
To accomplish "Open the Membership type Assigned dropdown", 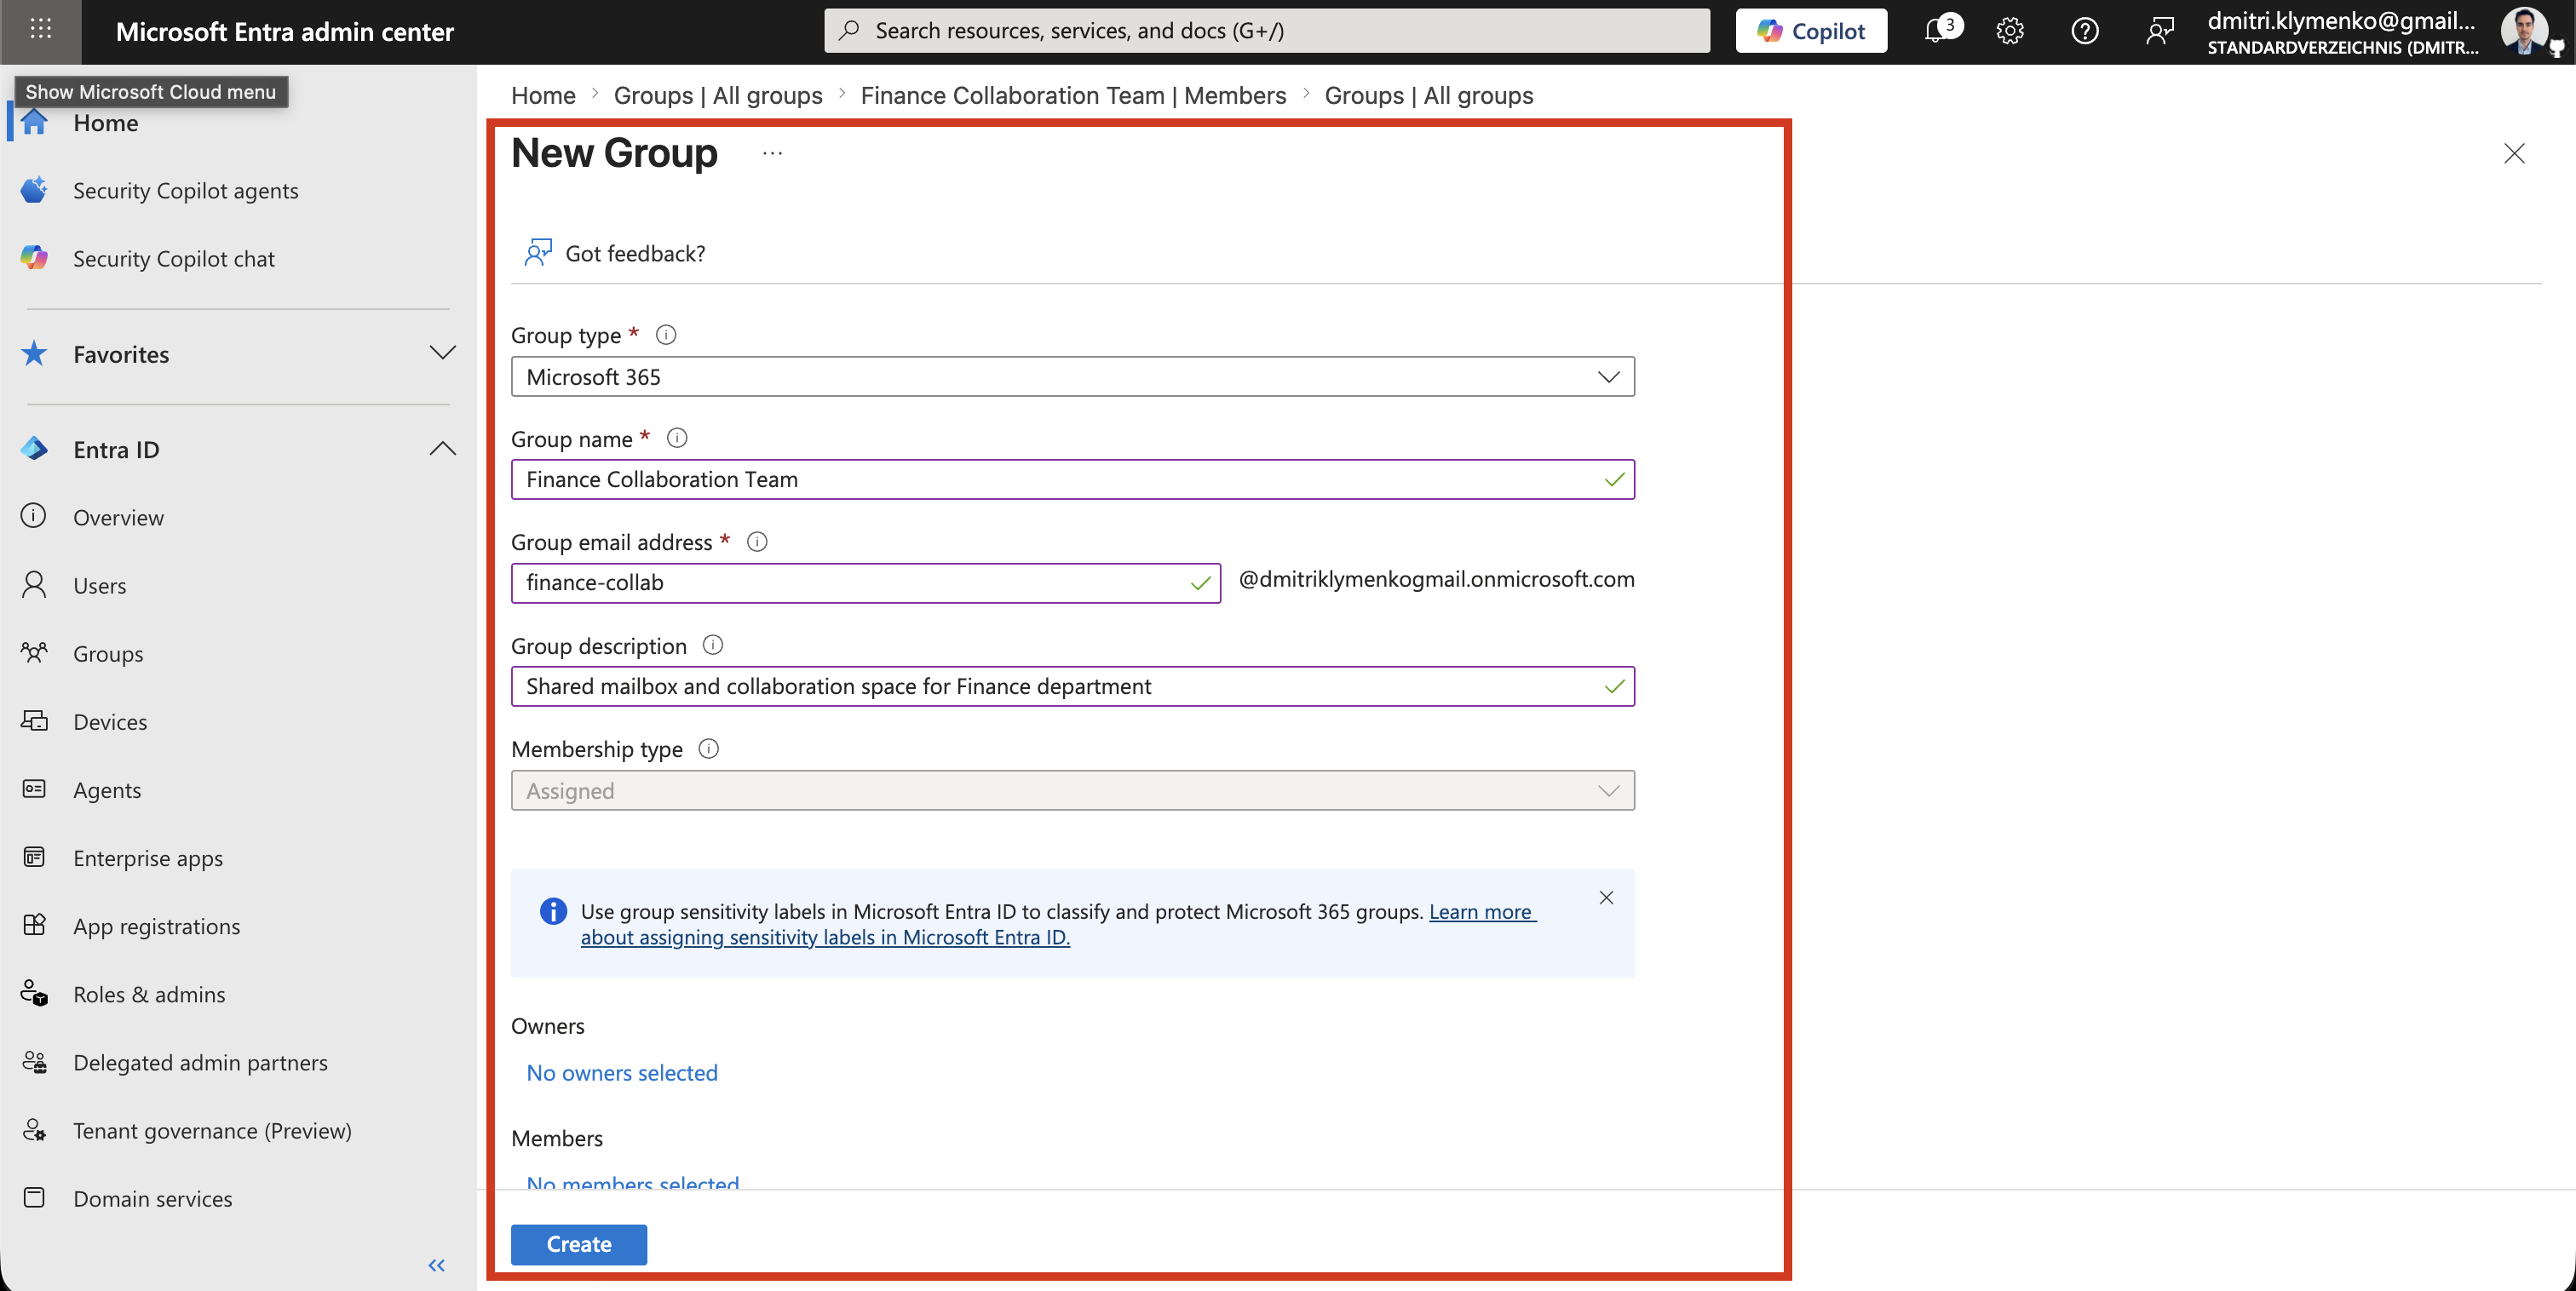I will (x=1073, y=791).
